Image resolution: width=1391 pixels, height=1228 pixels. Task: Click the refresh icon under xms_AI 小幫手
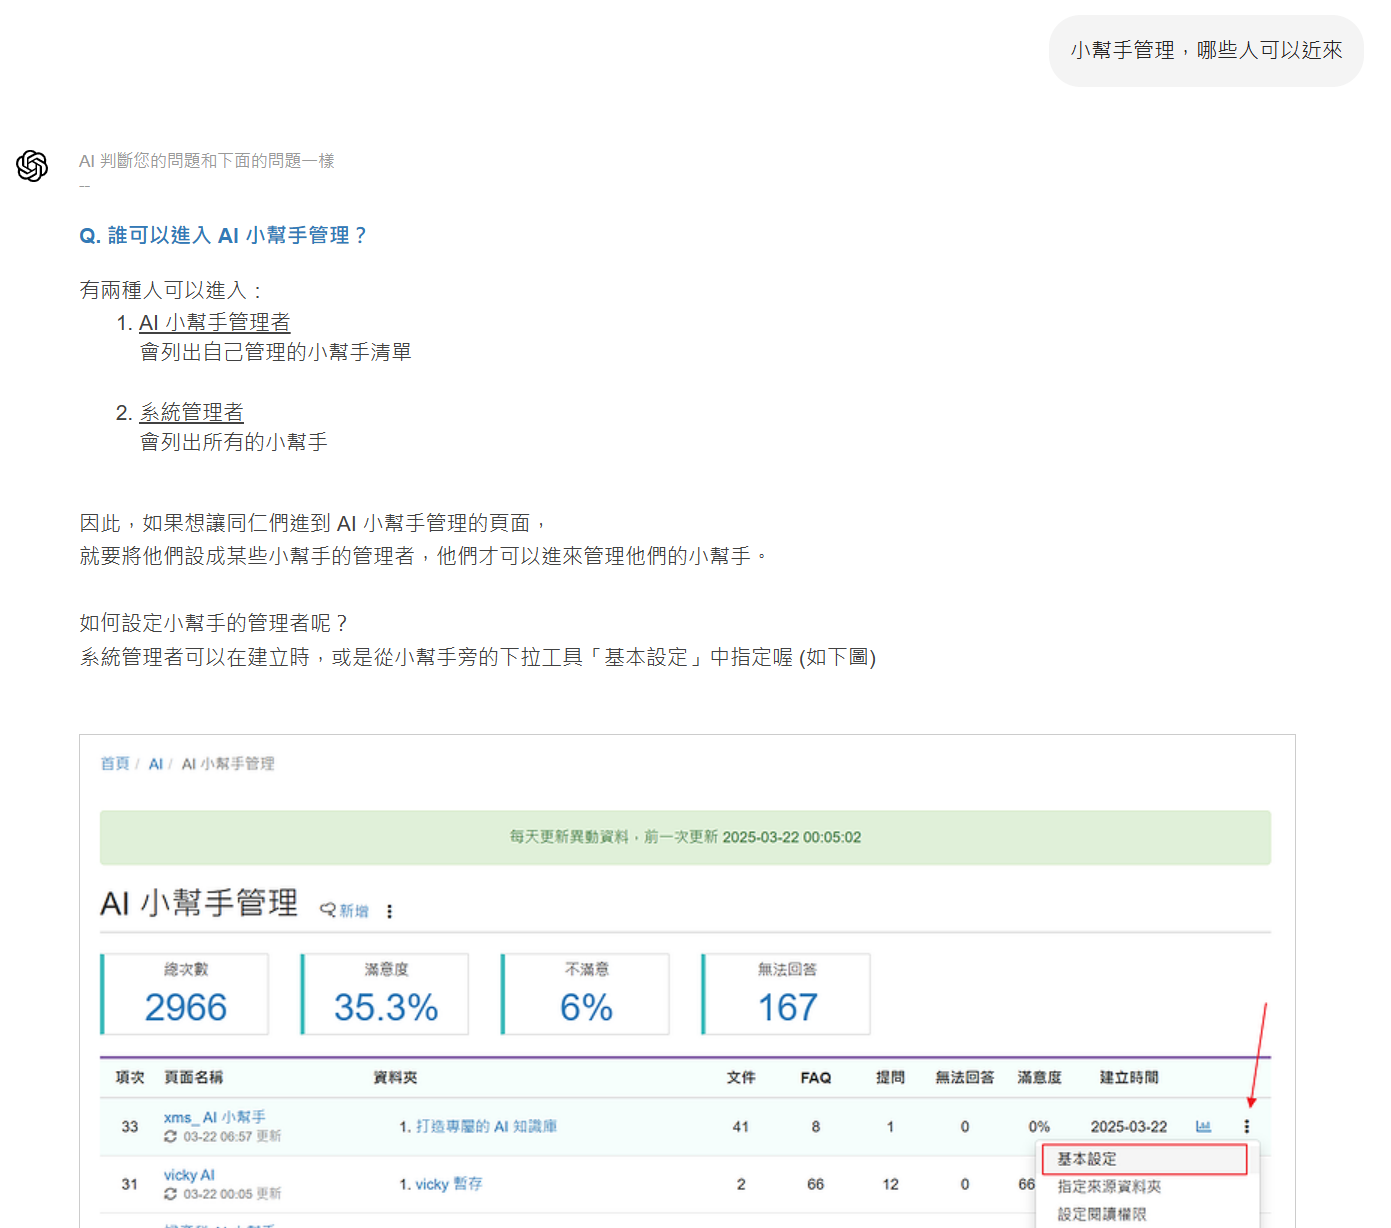[170, 1137]
